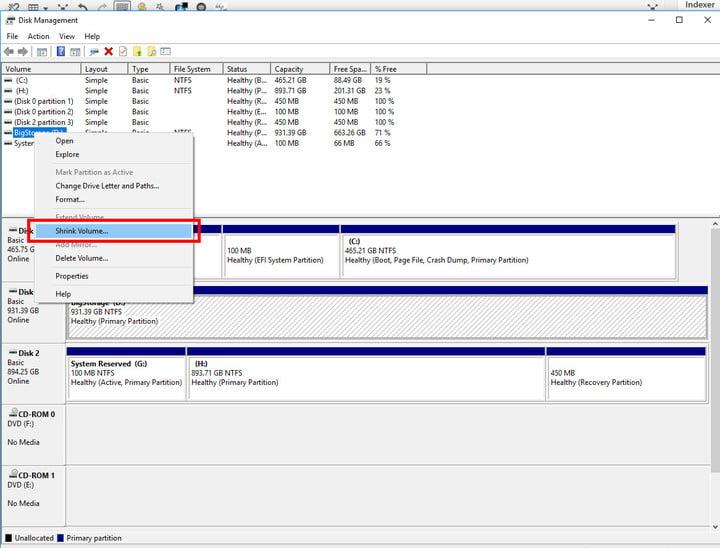Click the Connect/Rescan key toolbar icon
Image resolution: width=720 pixels, height=548 pixels.
(94, 51)
